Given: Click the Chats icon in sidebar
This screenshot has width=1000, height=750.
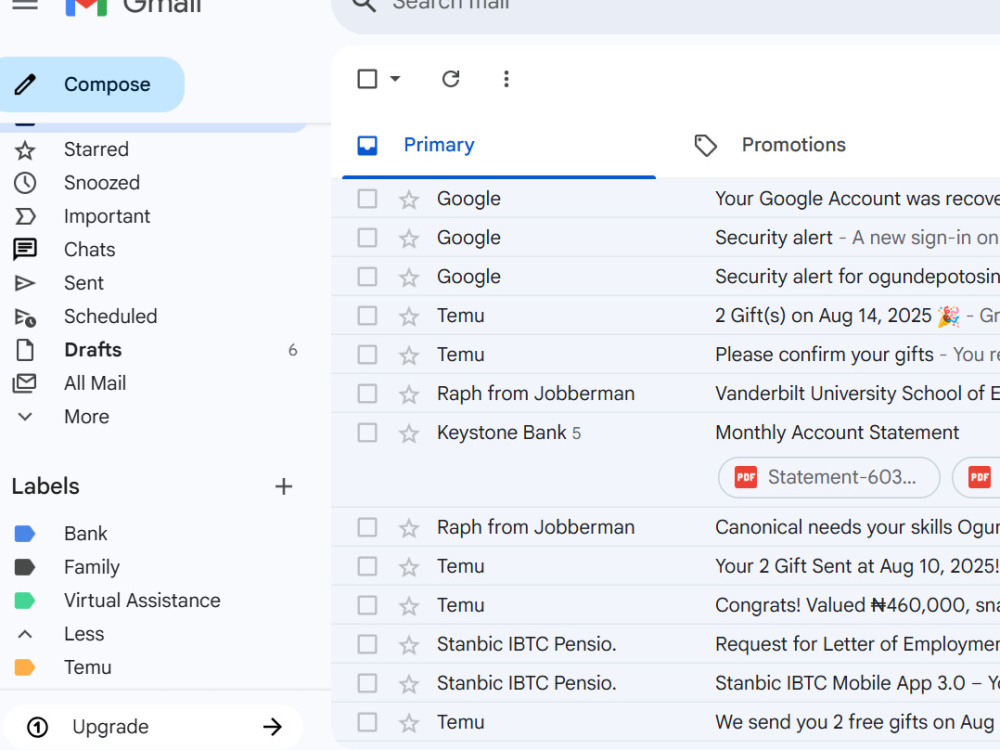Looking at the screenshot, I should tap(25, 249).
